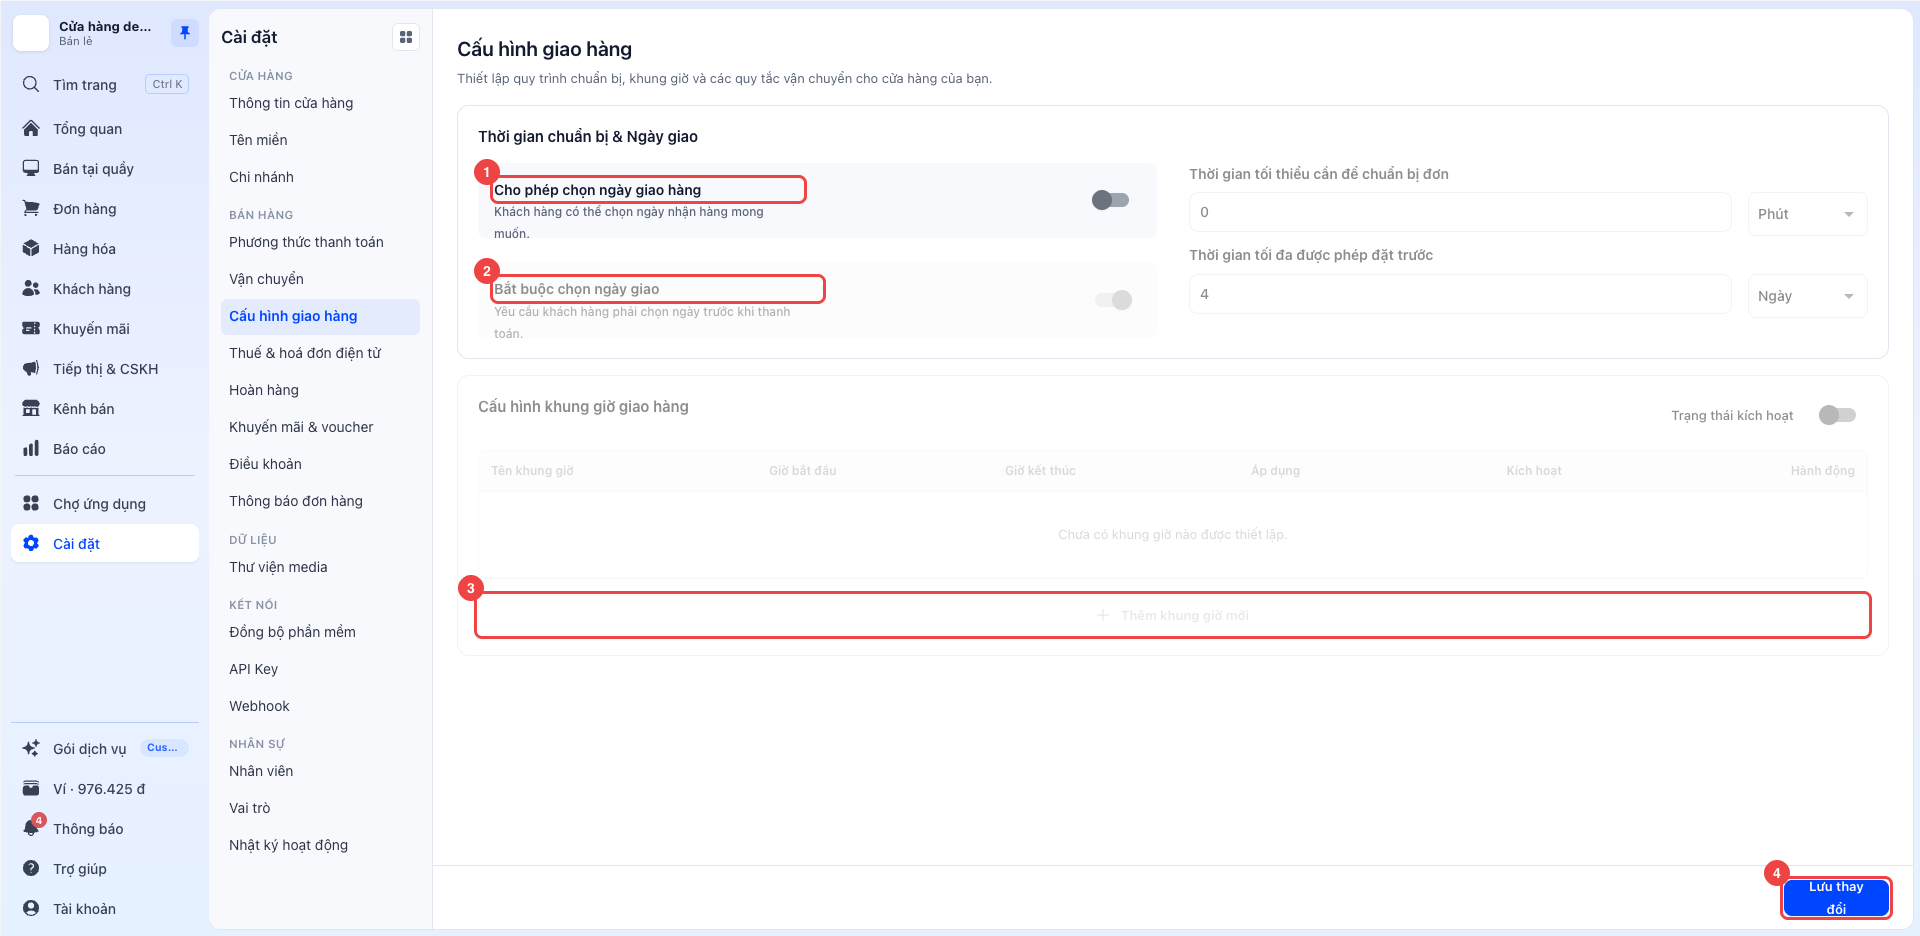Screen dimensions: 1920x936
Task: Toggle the Bắt buộc chọn ngày giao switch
Action: [x=1114, y=300]
